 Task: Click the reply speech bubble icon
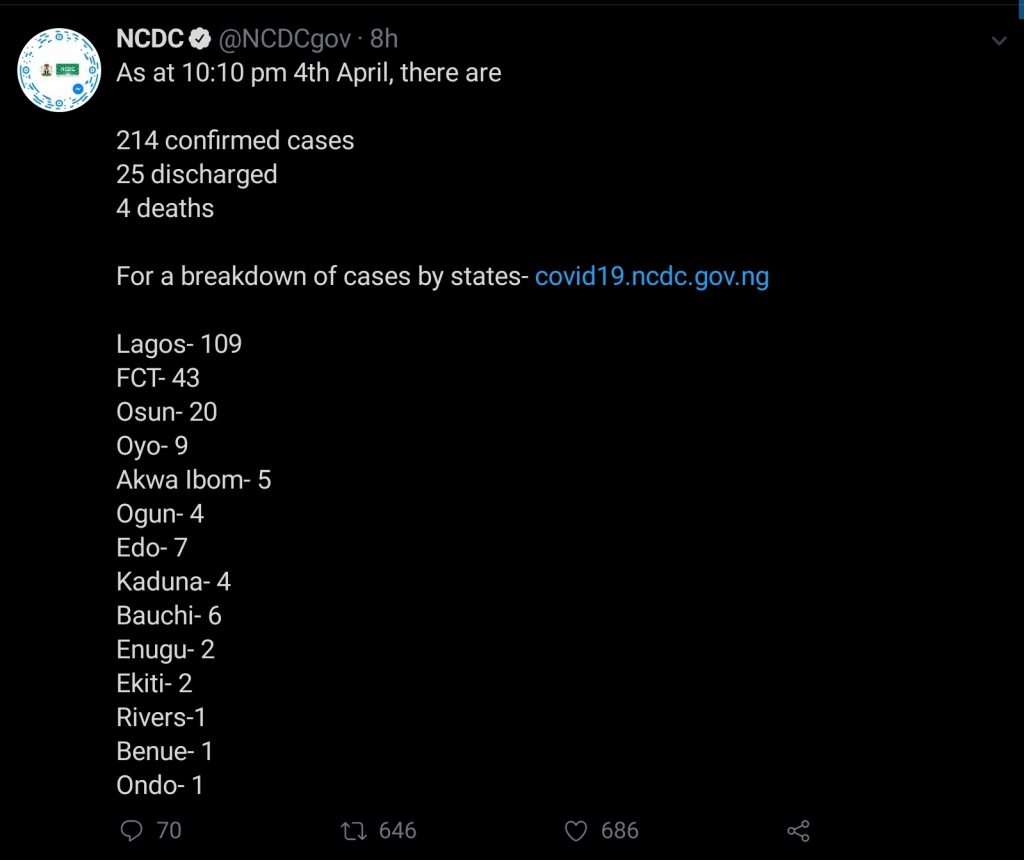131,830
